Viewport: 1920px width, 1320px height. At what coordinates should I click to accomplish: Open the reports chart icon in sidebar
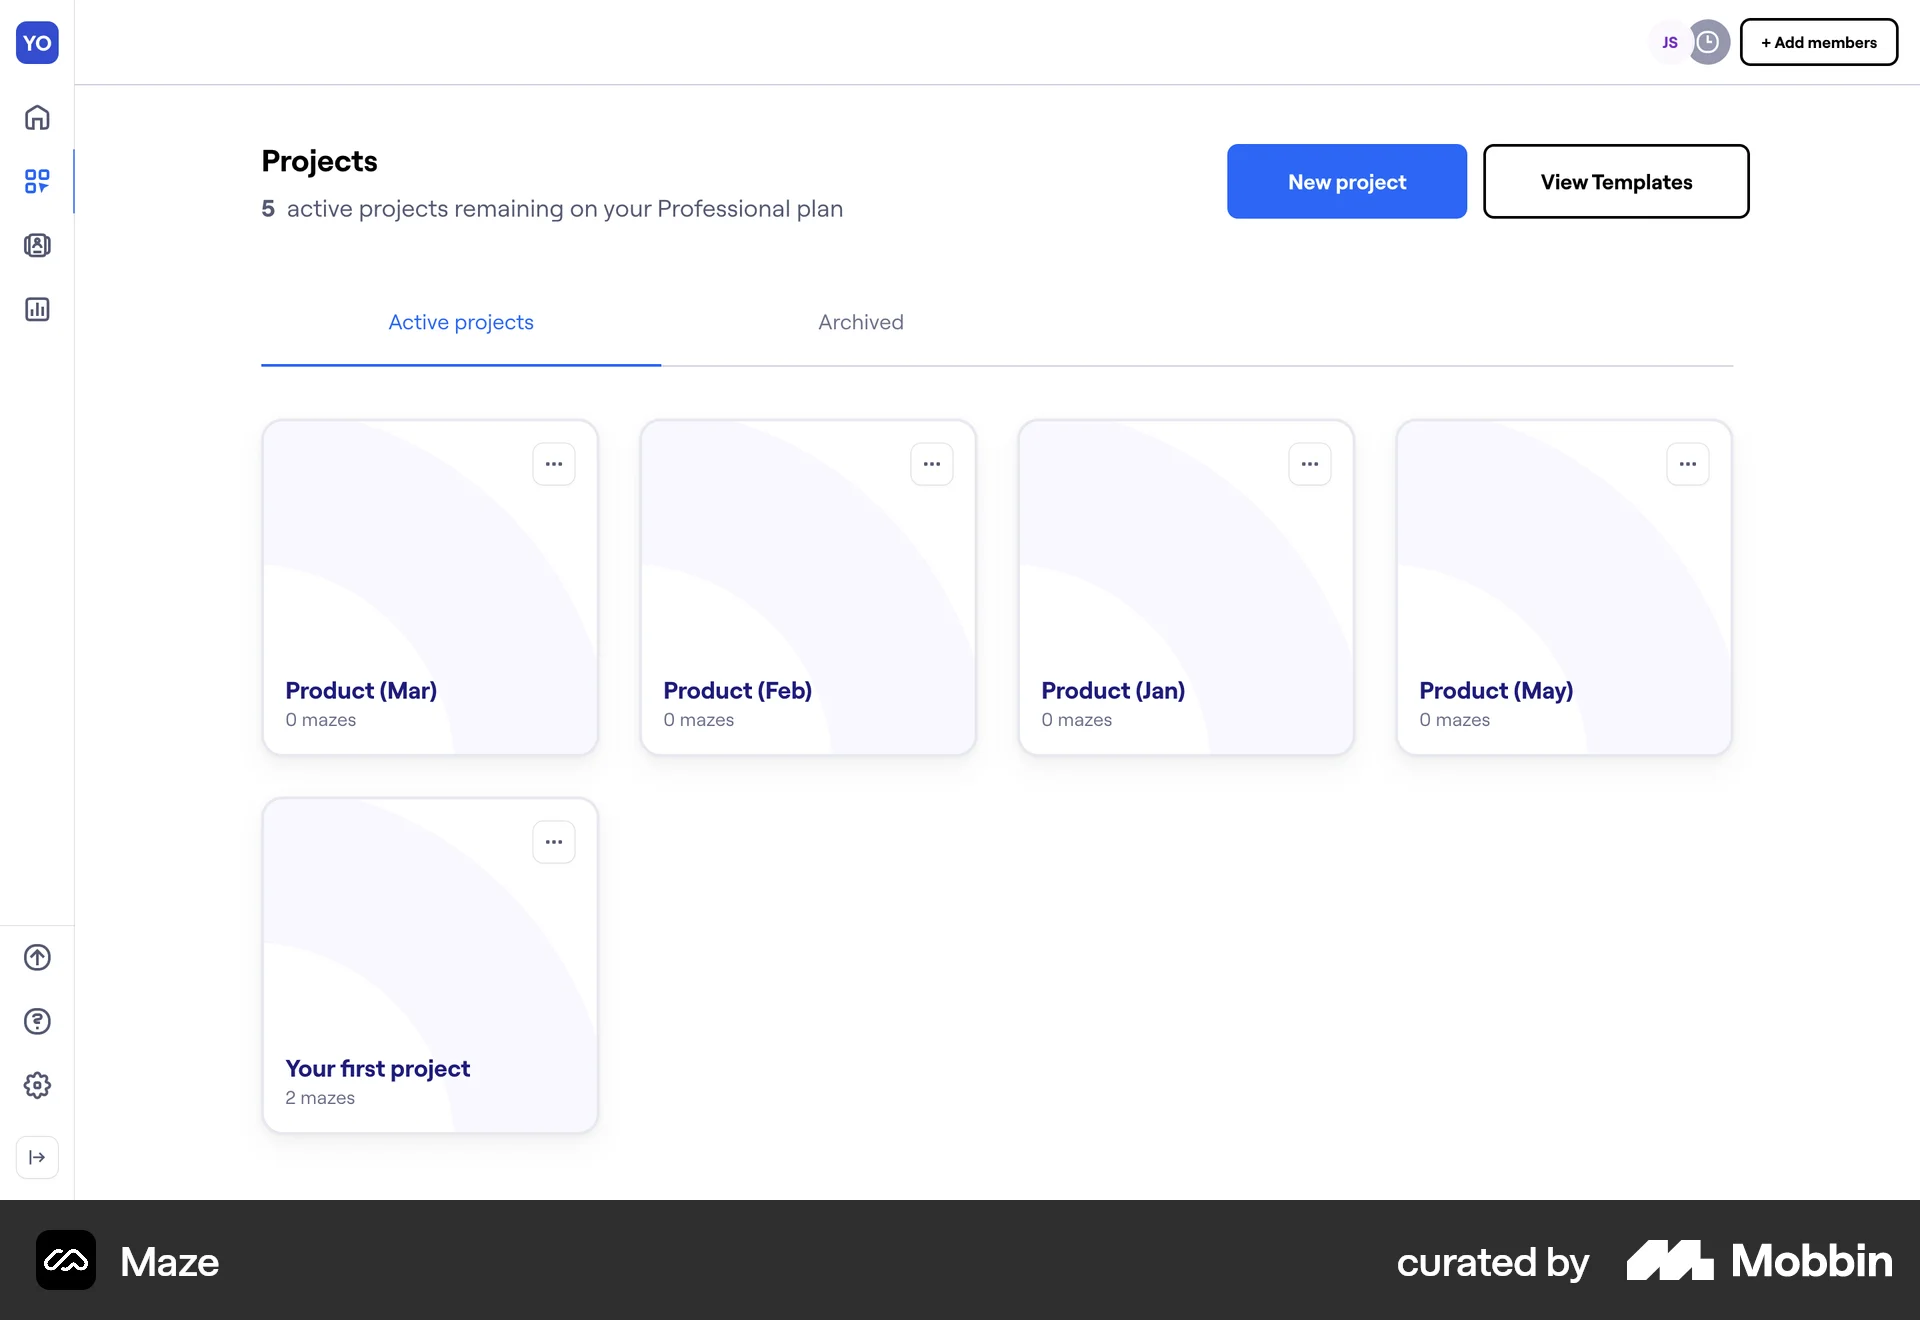pyautogui.click(x=37, y=309)
